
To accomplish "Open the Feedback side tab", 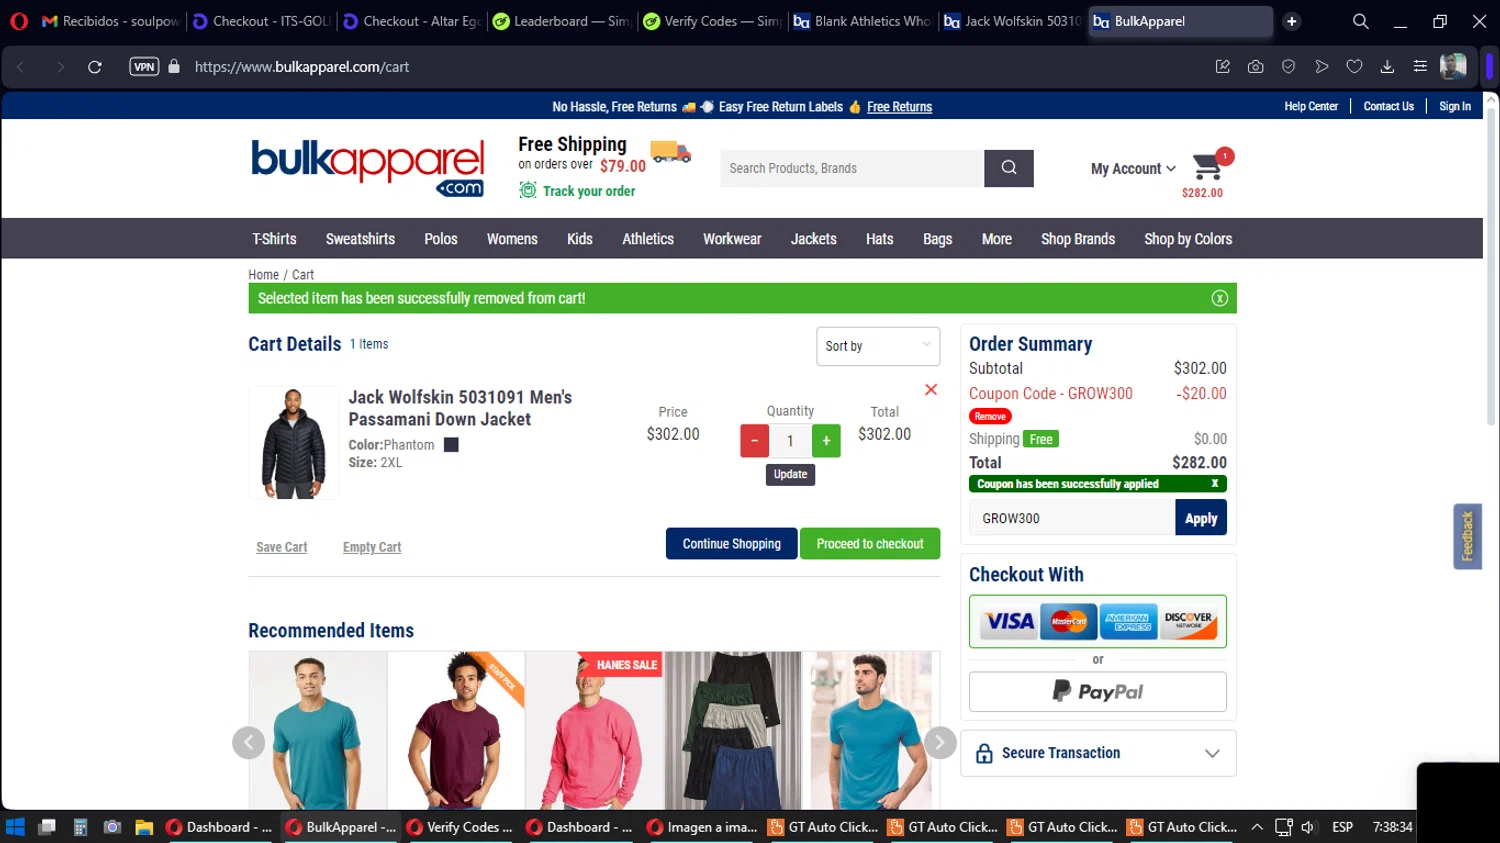I will coord(1467,536).
